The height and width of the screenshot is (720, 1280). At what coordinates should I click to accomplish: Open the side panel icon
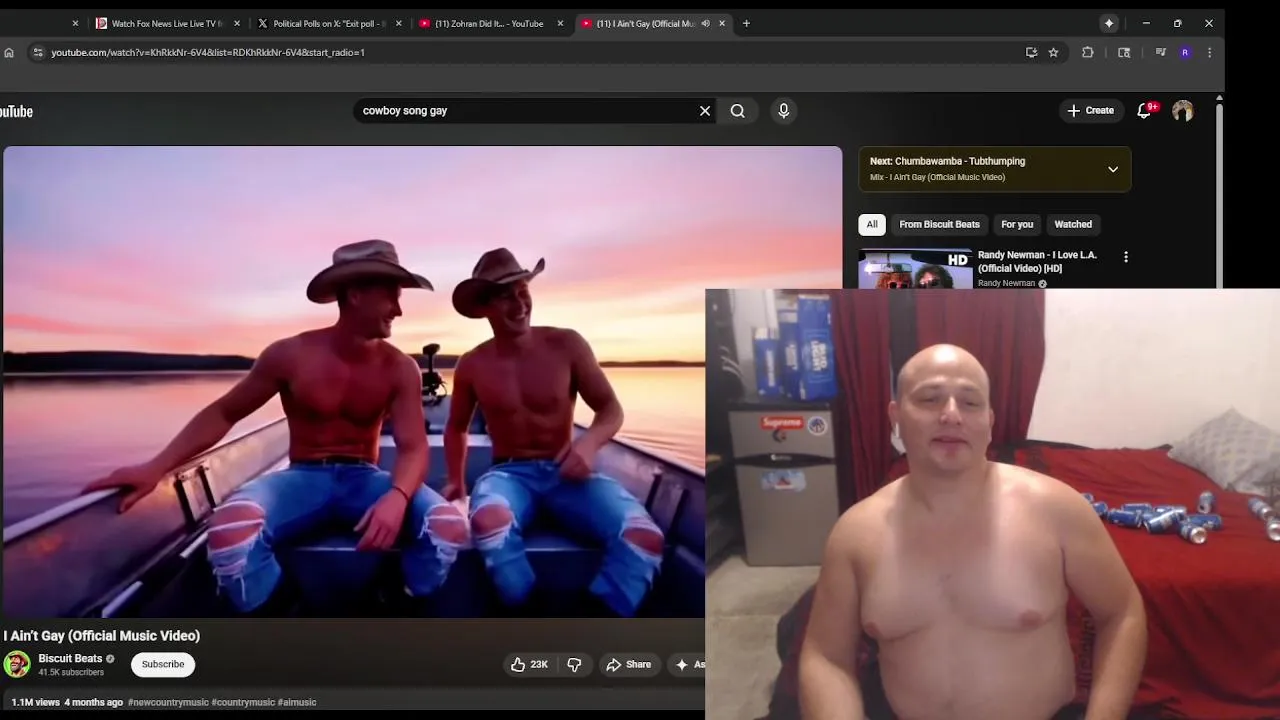[1124, 52]
